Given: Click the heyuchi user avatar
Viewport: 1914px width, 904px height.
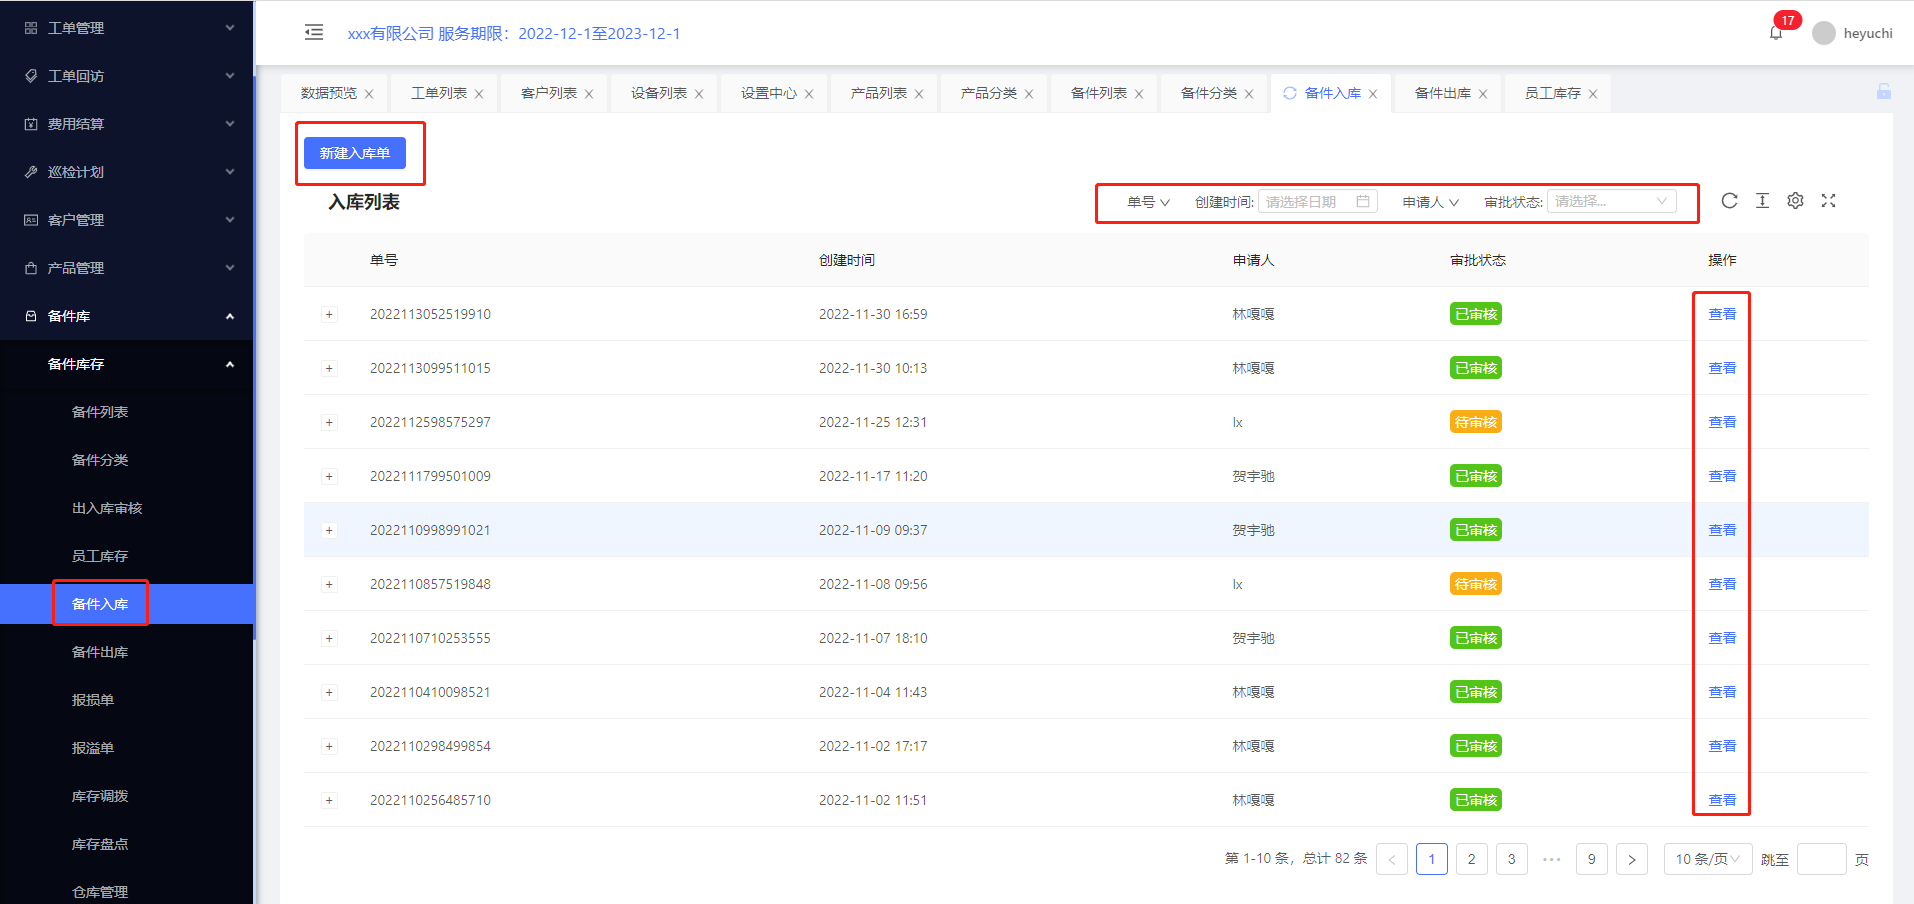Looking at the screenshot, I should tap(1824, 33).
